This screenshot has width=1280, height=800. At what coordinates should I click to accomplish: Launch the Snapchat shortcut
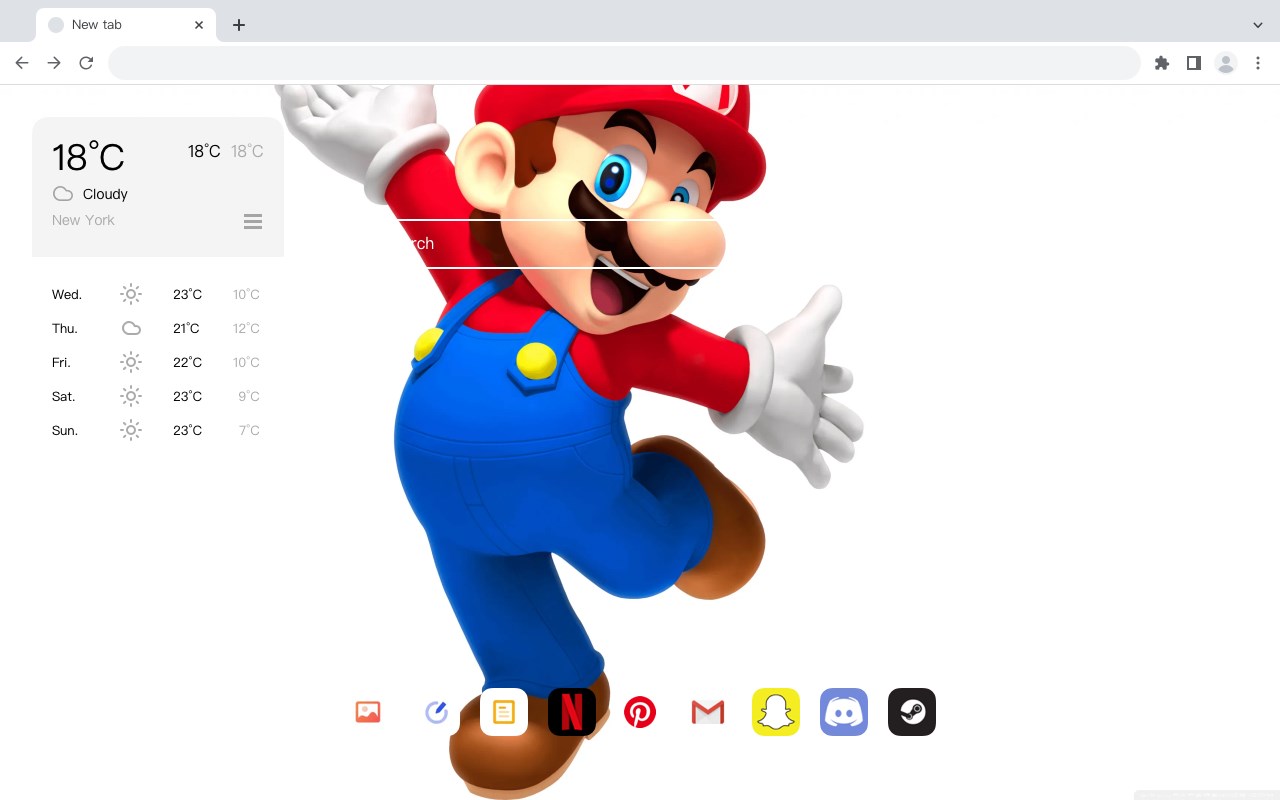point(776,712)
